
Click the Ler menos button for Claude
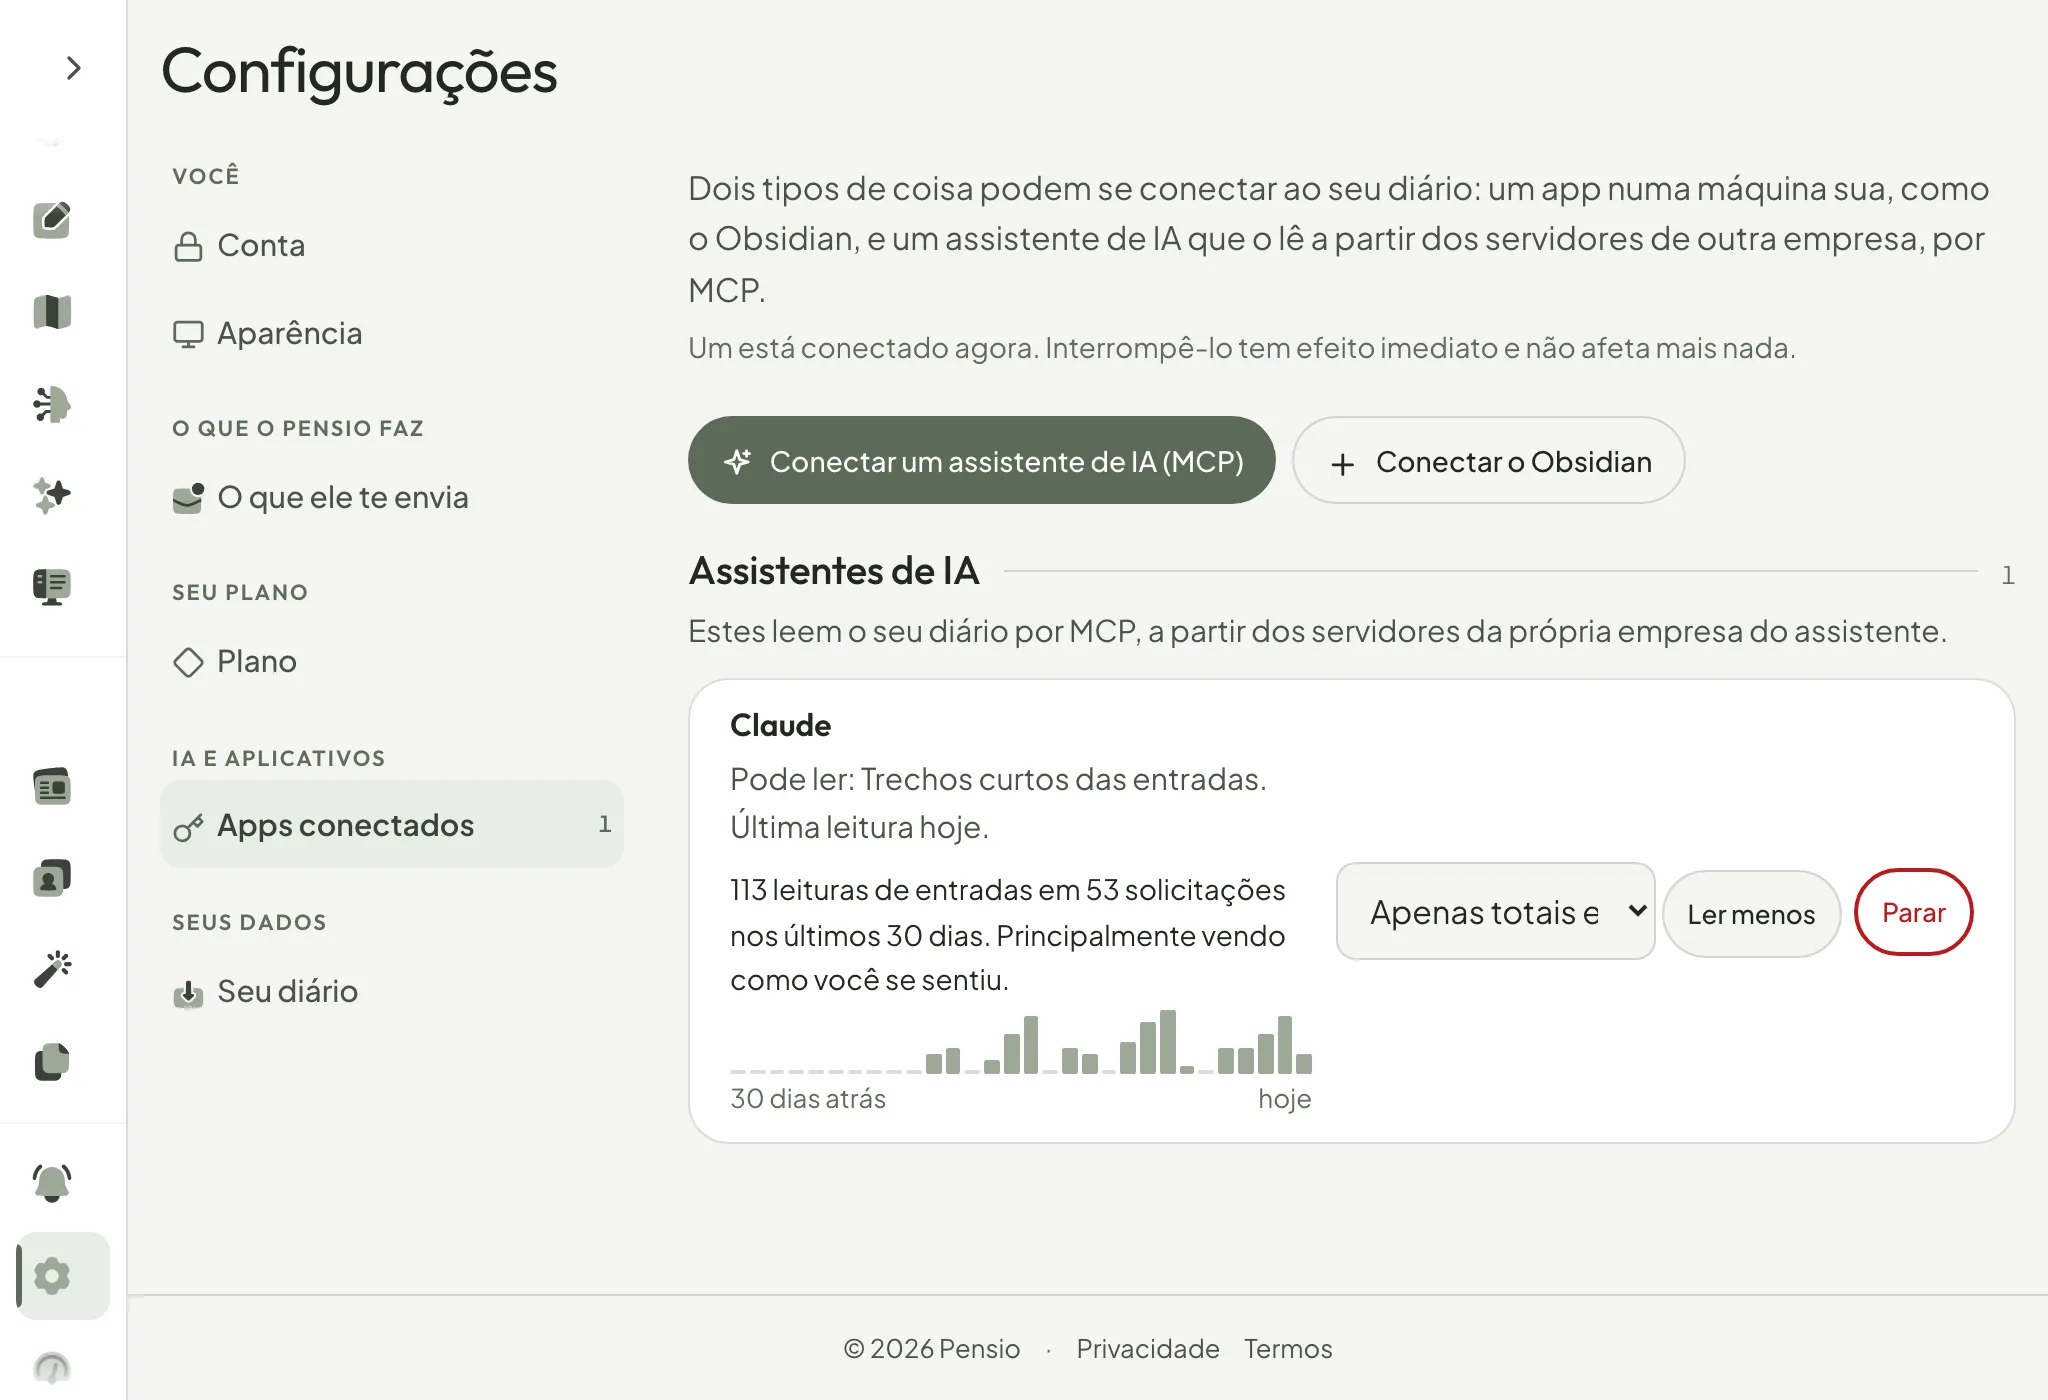pyautogui.click(x=1751, y=914)
